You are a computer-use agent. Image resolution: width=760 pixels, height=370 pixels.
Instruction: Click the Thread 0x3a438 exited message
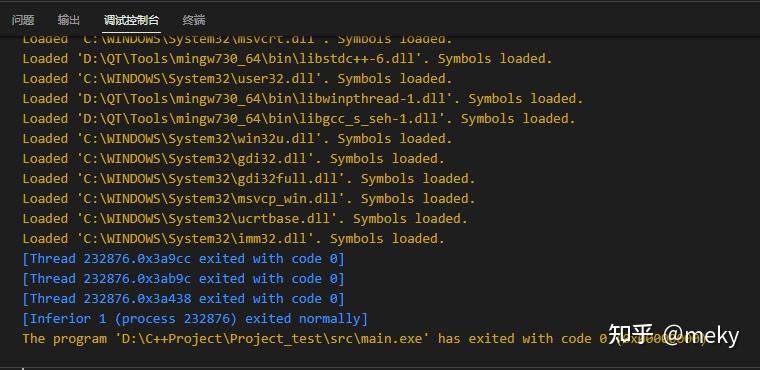(x=183, y=298)
